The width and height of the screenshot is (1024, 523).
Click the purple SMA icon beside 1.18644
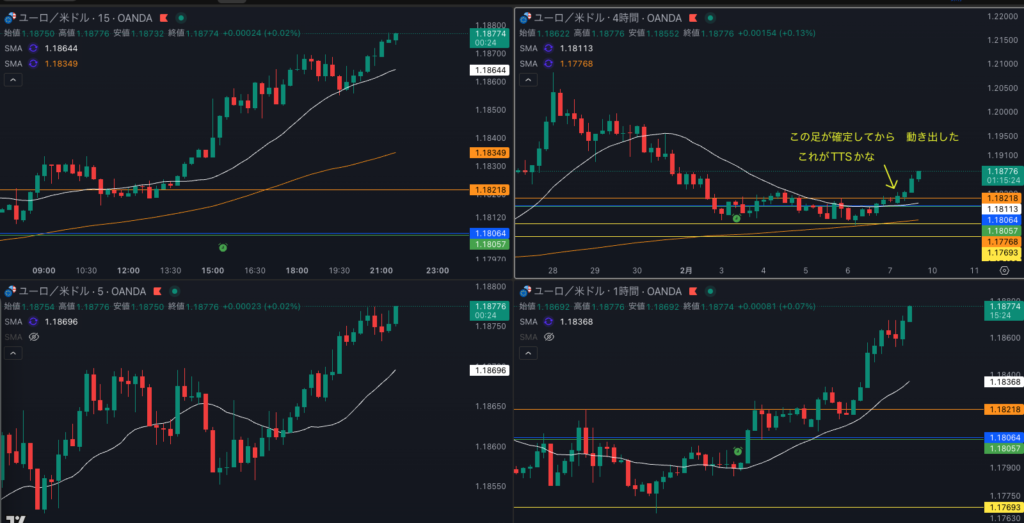click(35, 47)
